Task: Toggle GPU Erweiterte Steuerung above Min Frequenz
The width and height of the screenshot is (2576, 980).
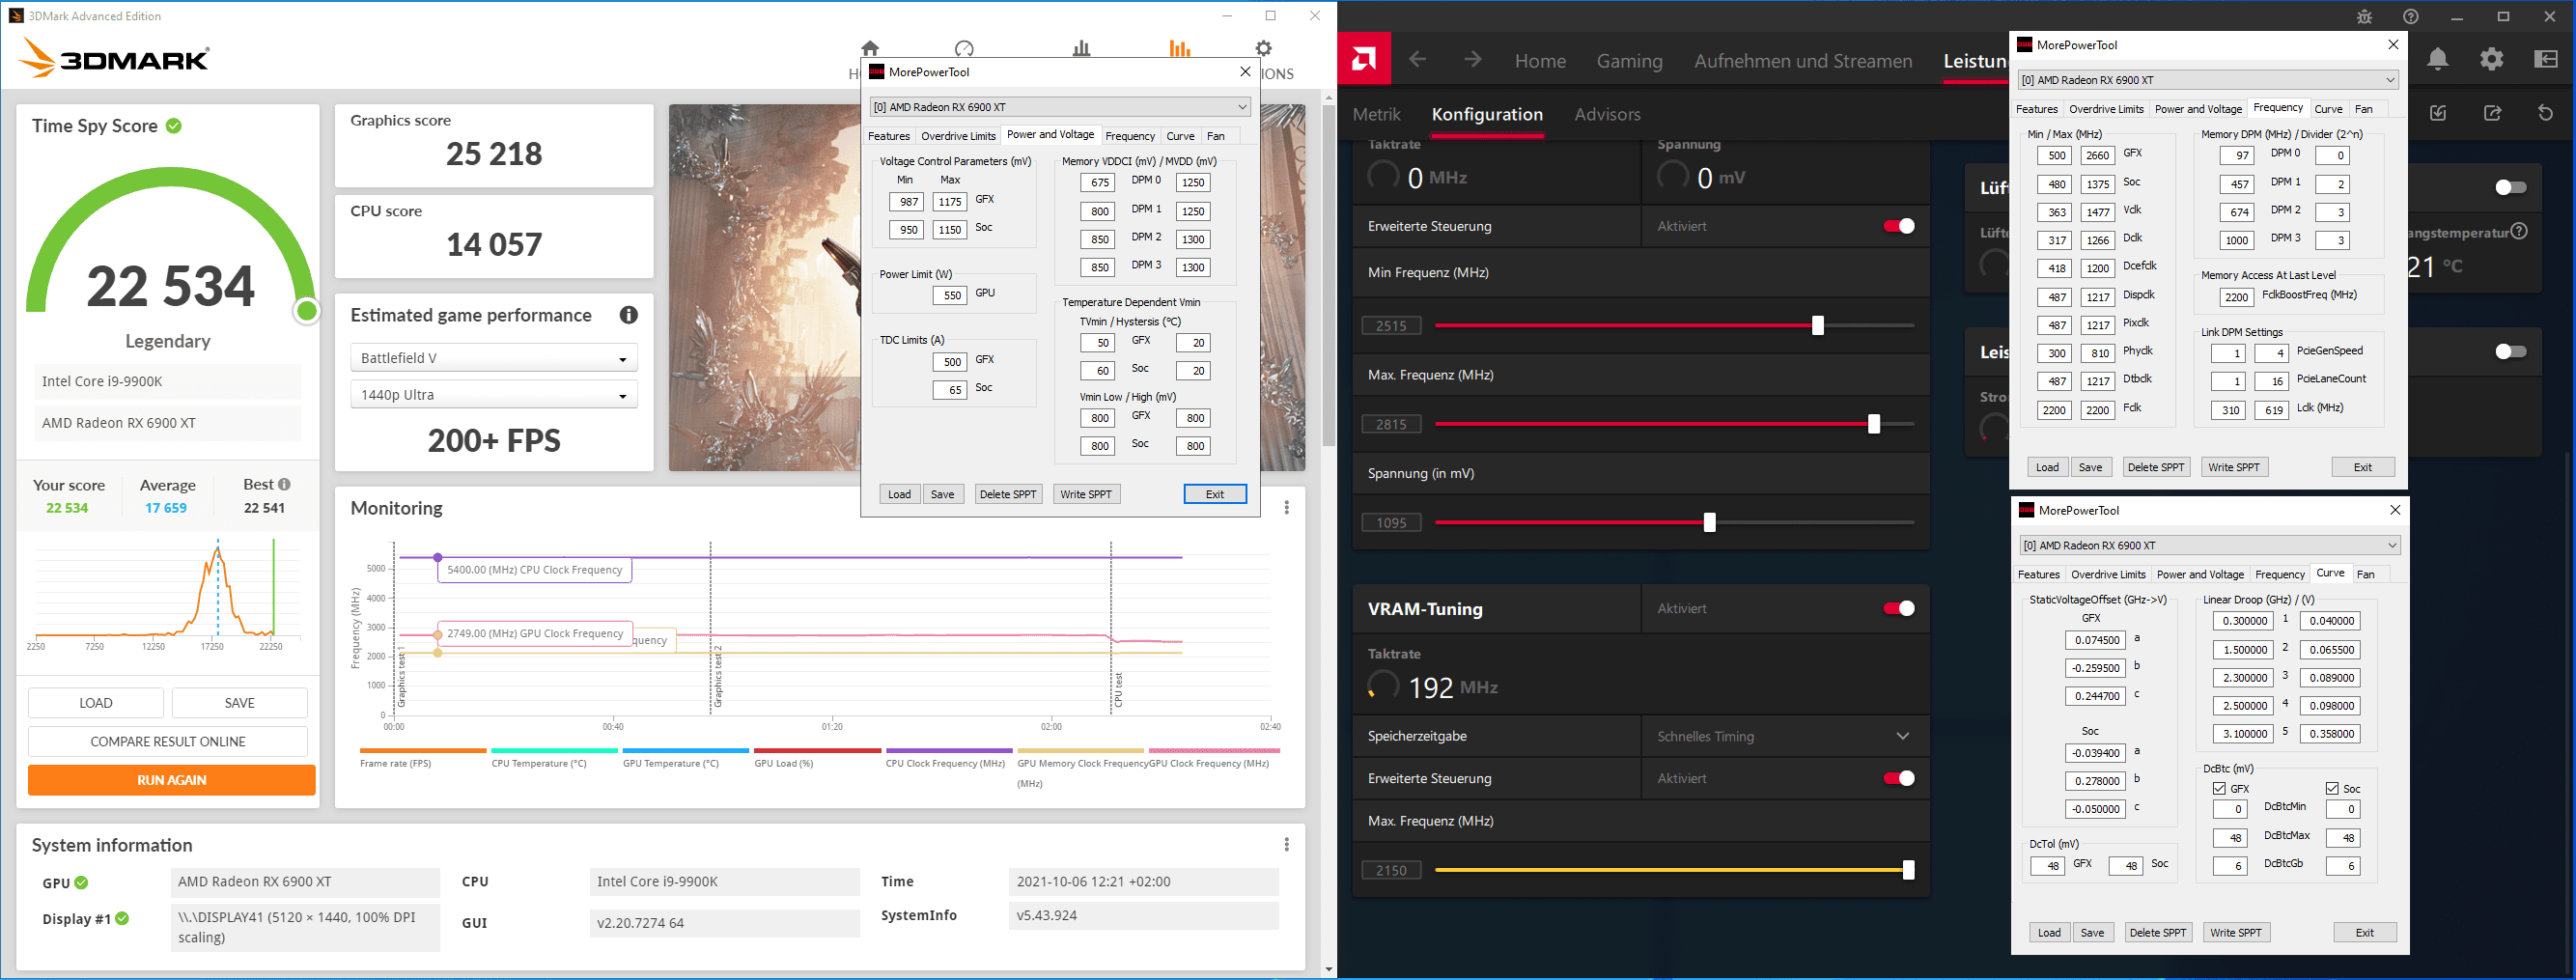Action: coord(1898,226)
